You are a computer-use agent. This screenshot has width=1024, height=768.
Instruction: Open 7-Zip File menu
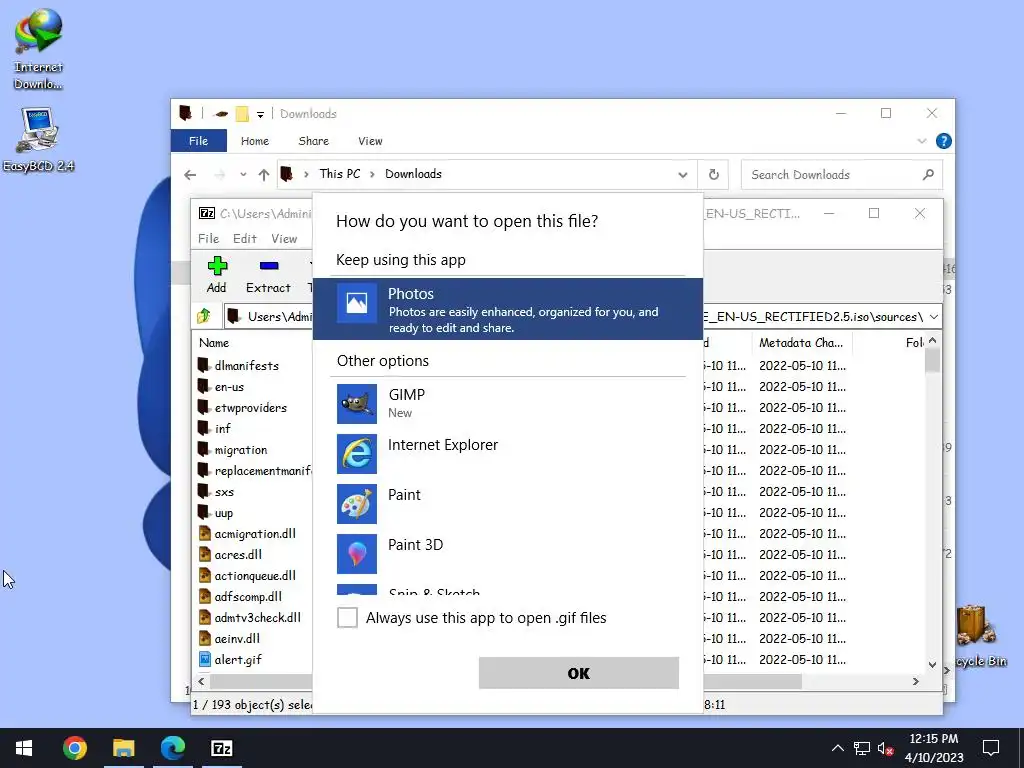(x=208, y=238)
